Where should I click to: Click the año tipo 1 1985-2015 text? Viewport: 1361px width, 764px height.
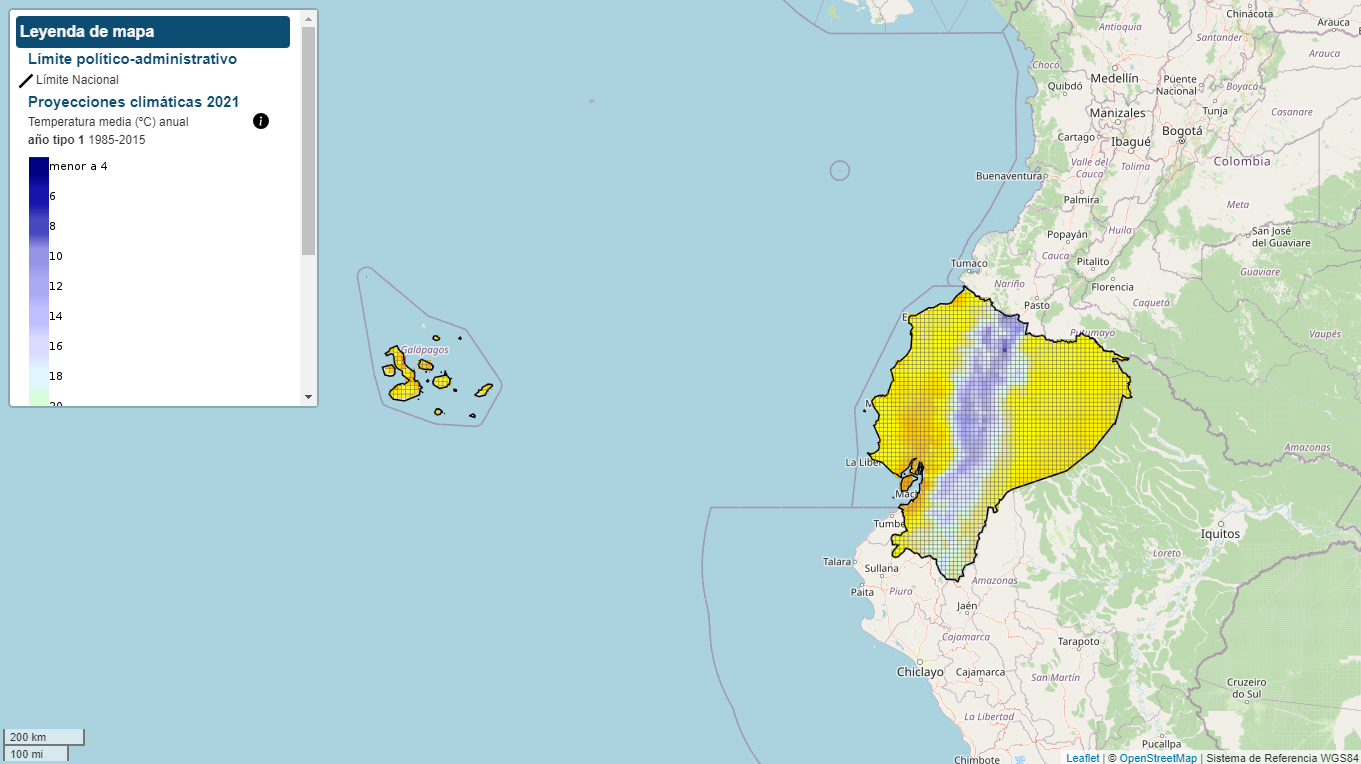[86, 140]
